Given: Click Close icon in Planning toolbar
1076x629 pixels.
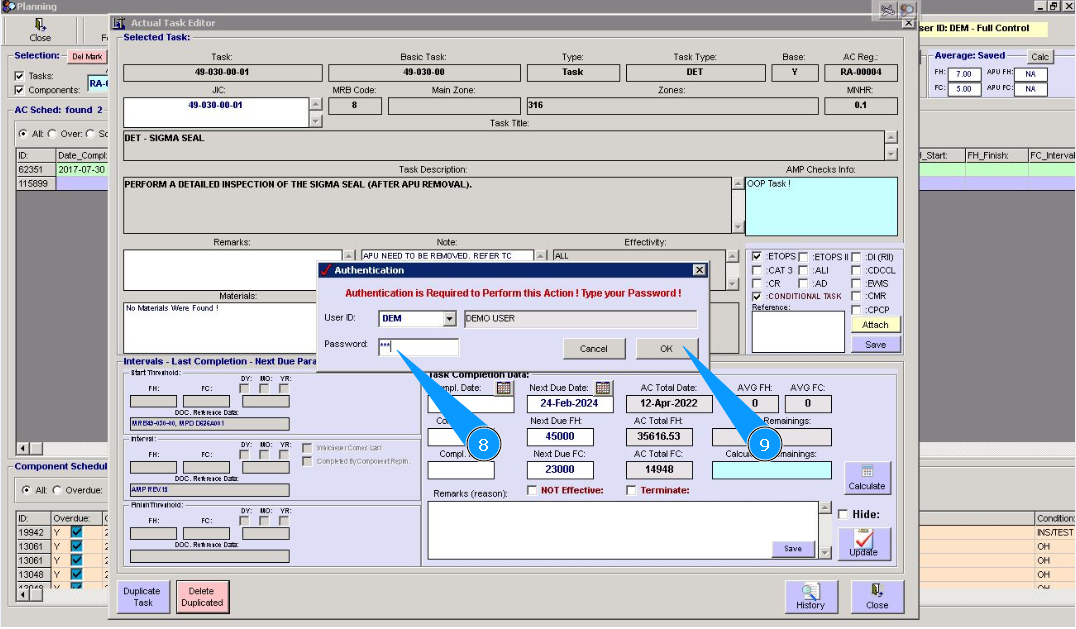Looking at the screenshot, I should [x=40, y=30].
